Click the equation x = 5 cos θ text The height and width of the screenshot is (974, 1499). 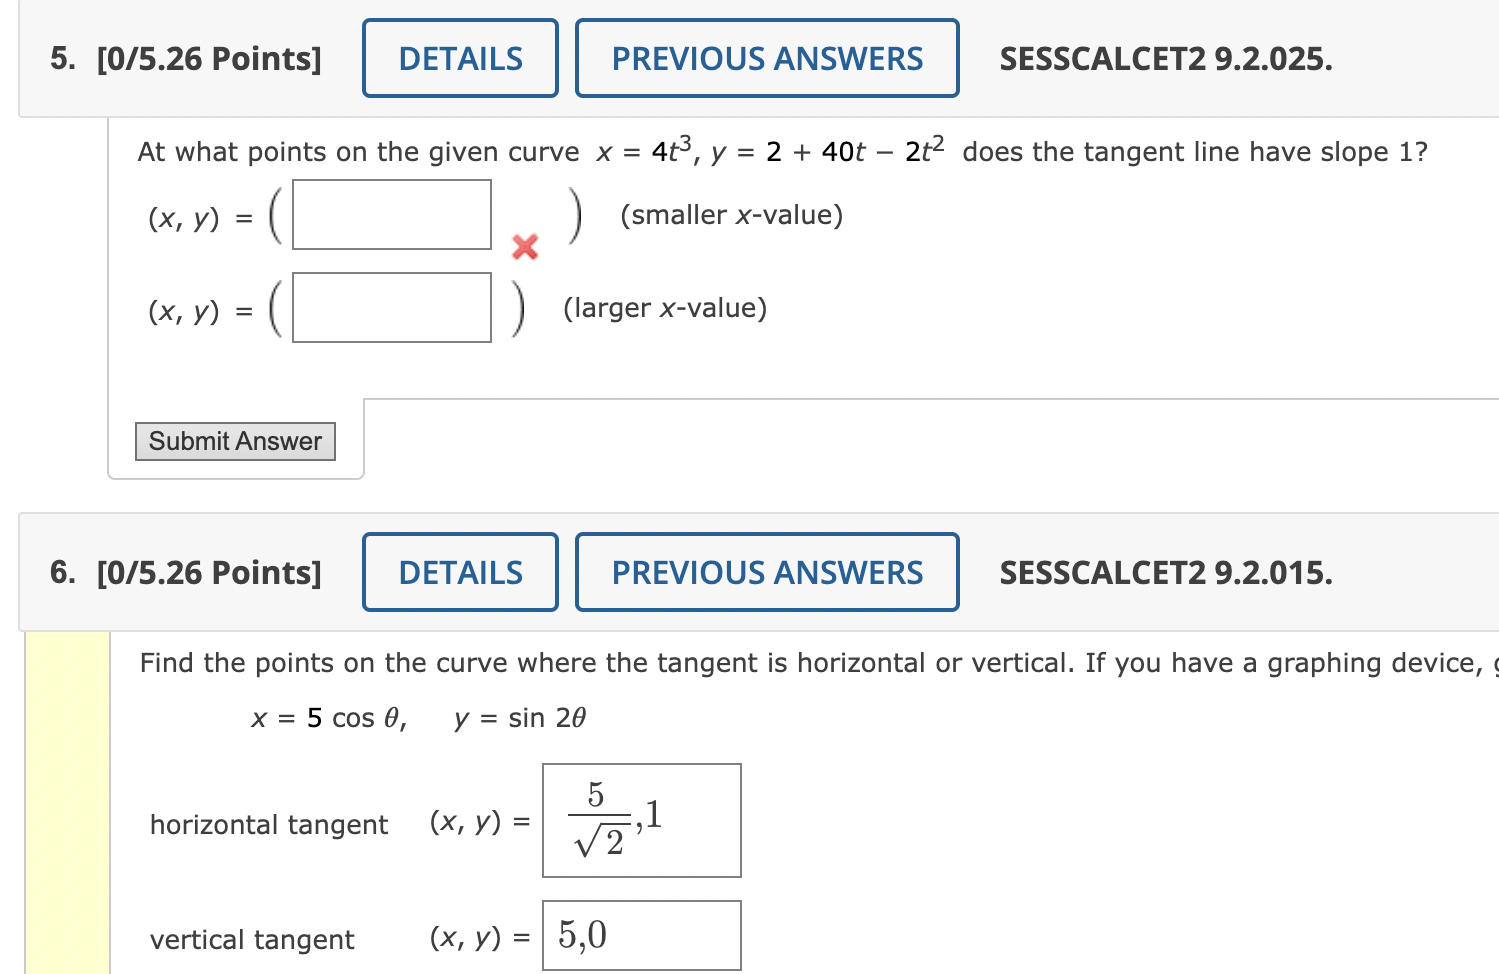click(325, 717)
